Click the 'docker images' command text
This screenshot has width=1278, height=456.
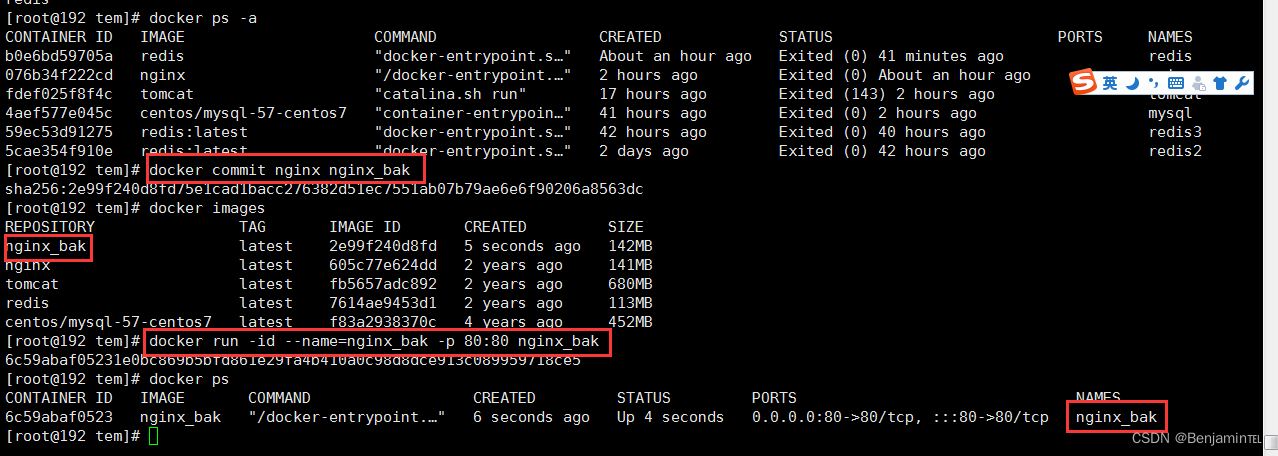click(x=207, y=208)
